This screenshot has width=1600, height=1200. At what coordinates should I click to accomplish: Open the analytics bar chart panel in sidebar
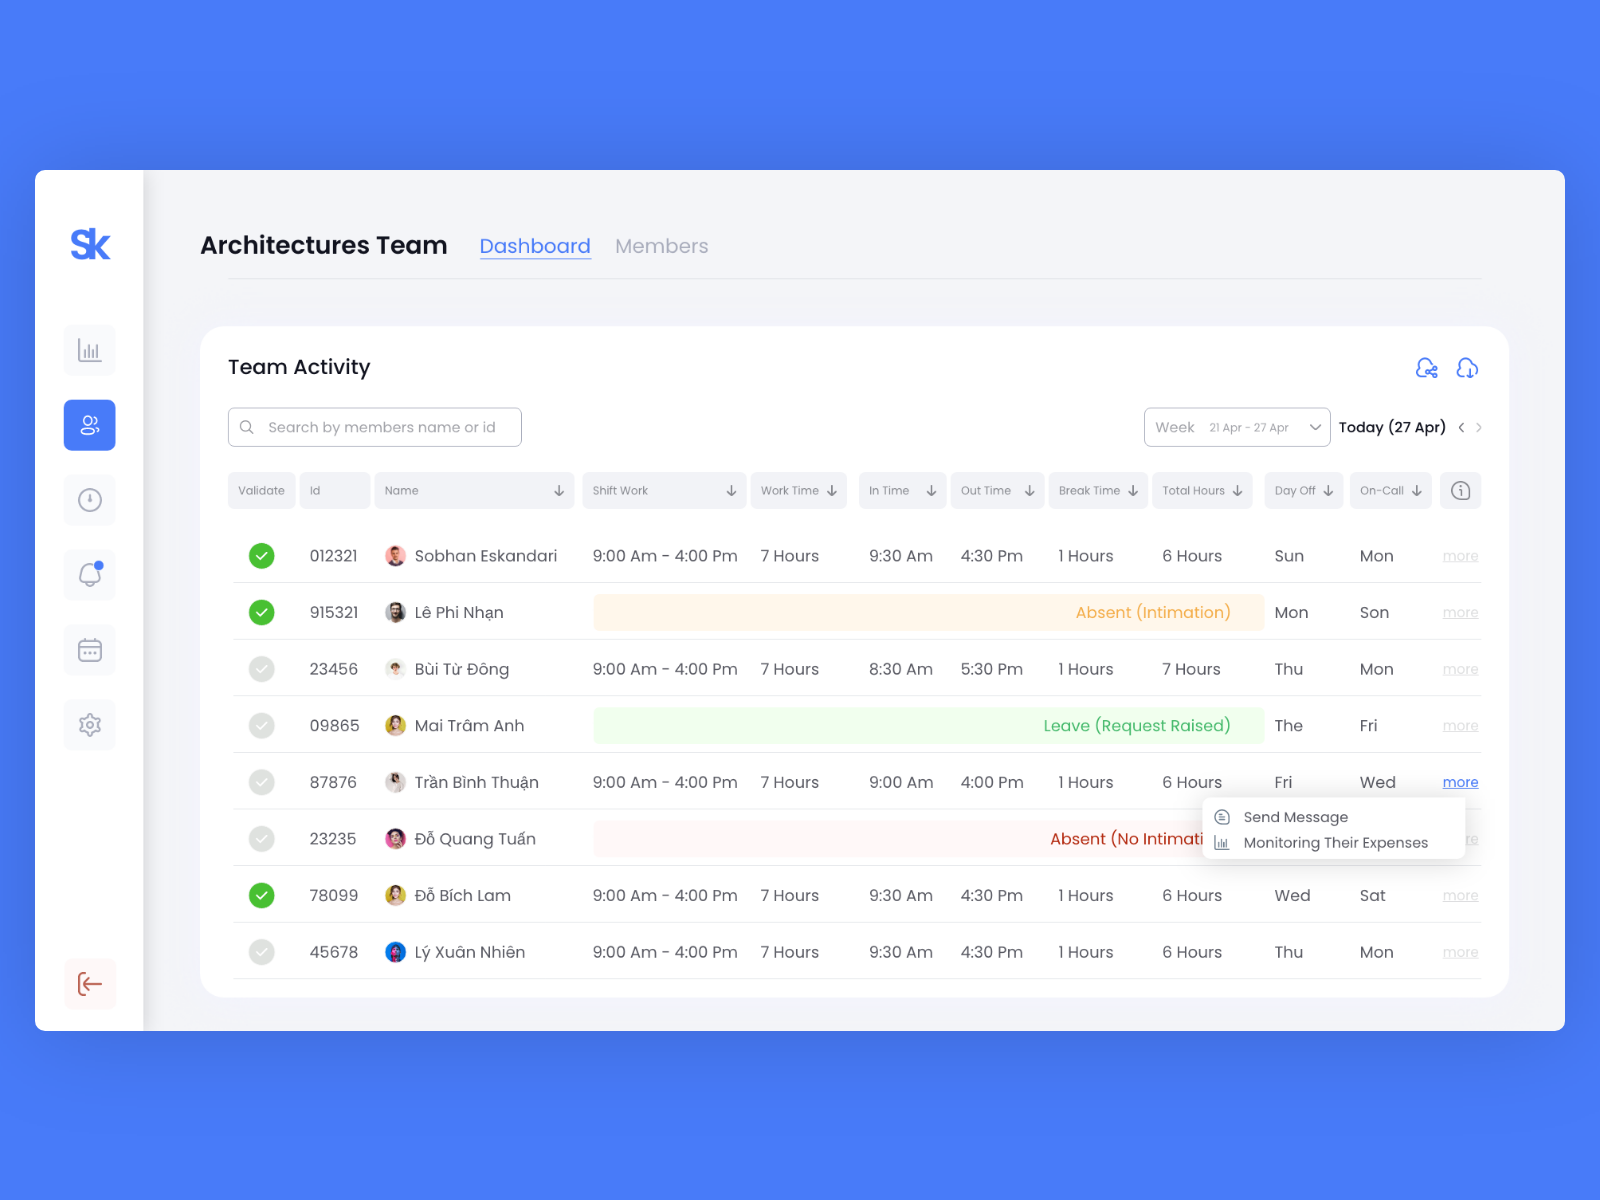pos(89,350)
